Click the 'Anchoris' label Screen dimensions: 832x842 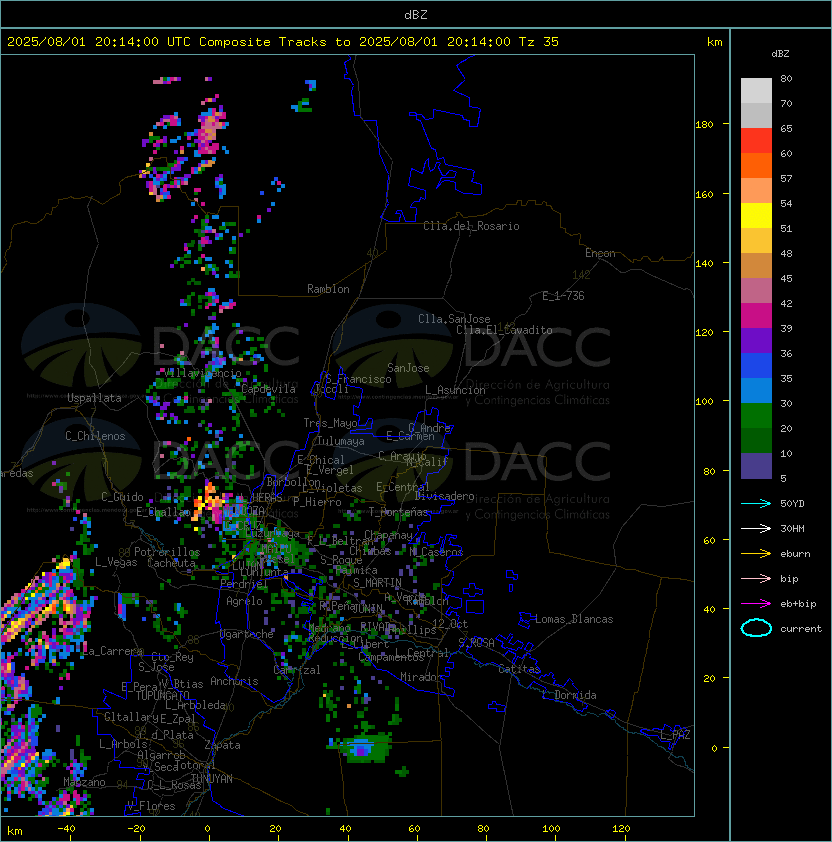click(234, 681)
